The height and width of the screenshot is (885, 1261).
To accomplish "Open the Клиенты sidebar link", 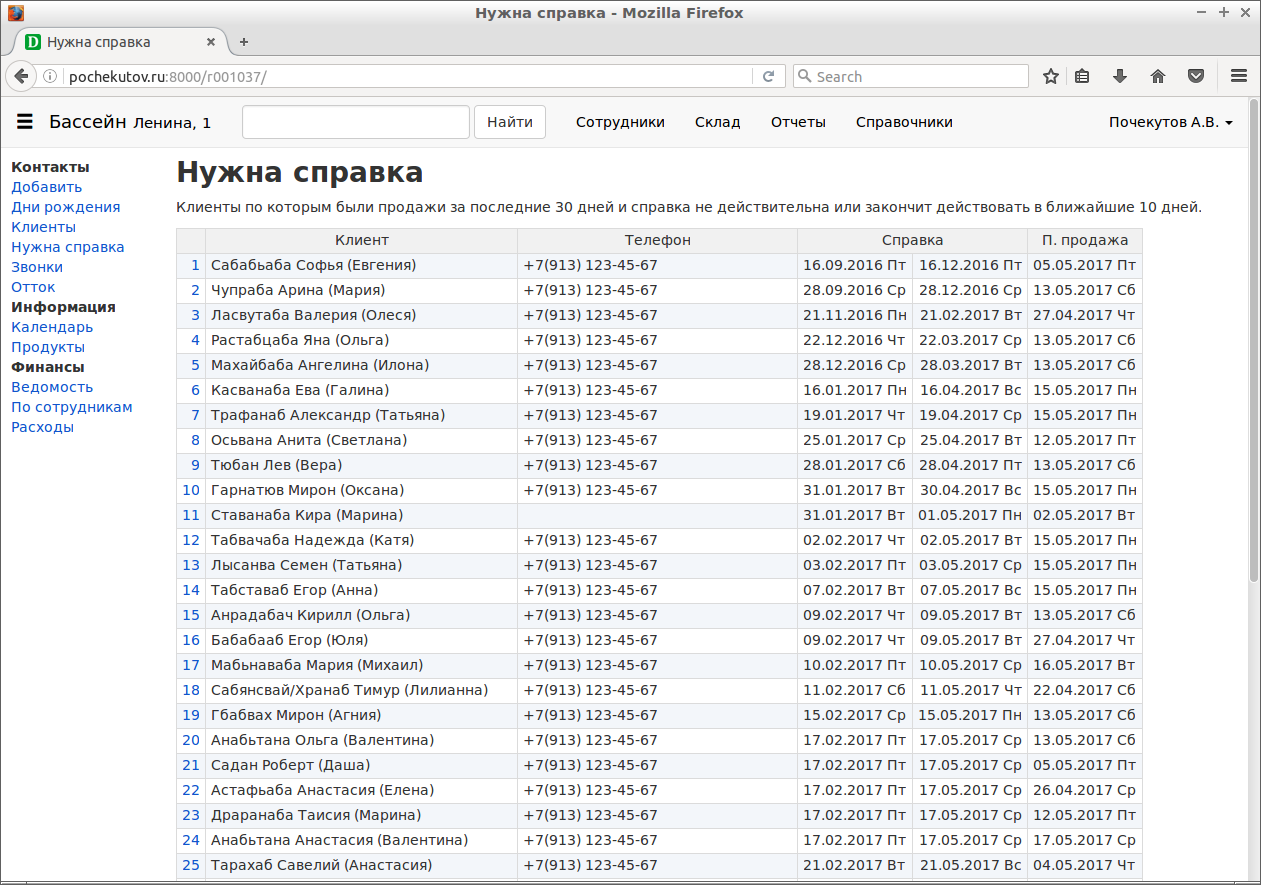I will coord(43,227).
